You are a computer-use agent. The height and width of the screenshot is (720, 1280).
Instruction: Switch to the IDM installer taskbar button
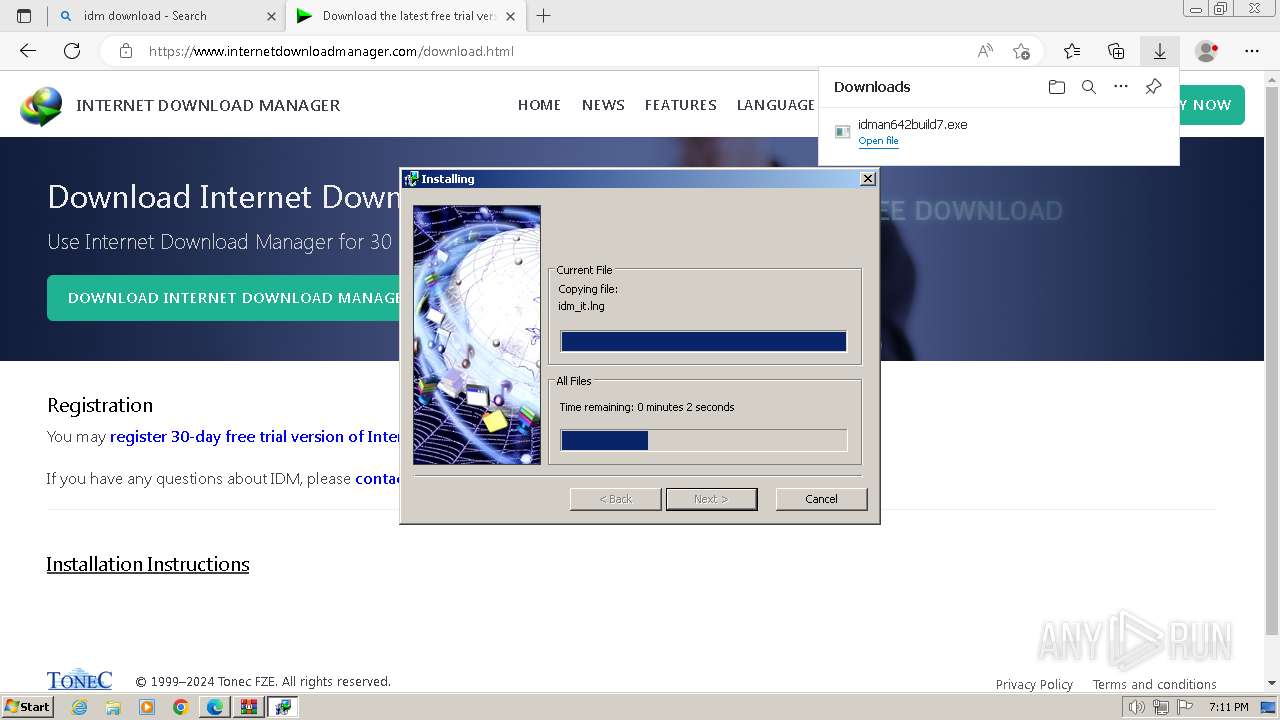(283, 707)
